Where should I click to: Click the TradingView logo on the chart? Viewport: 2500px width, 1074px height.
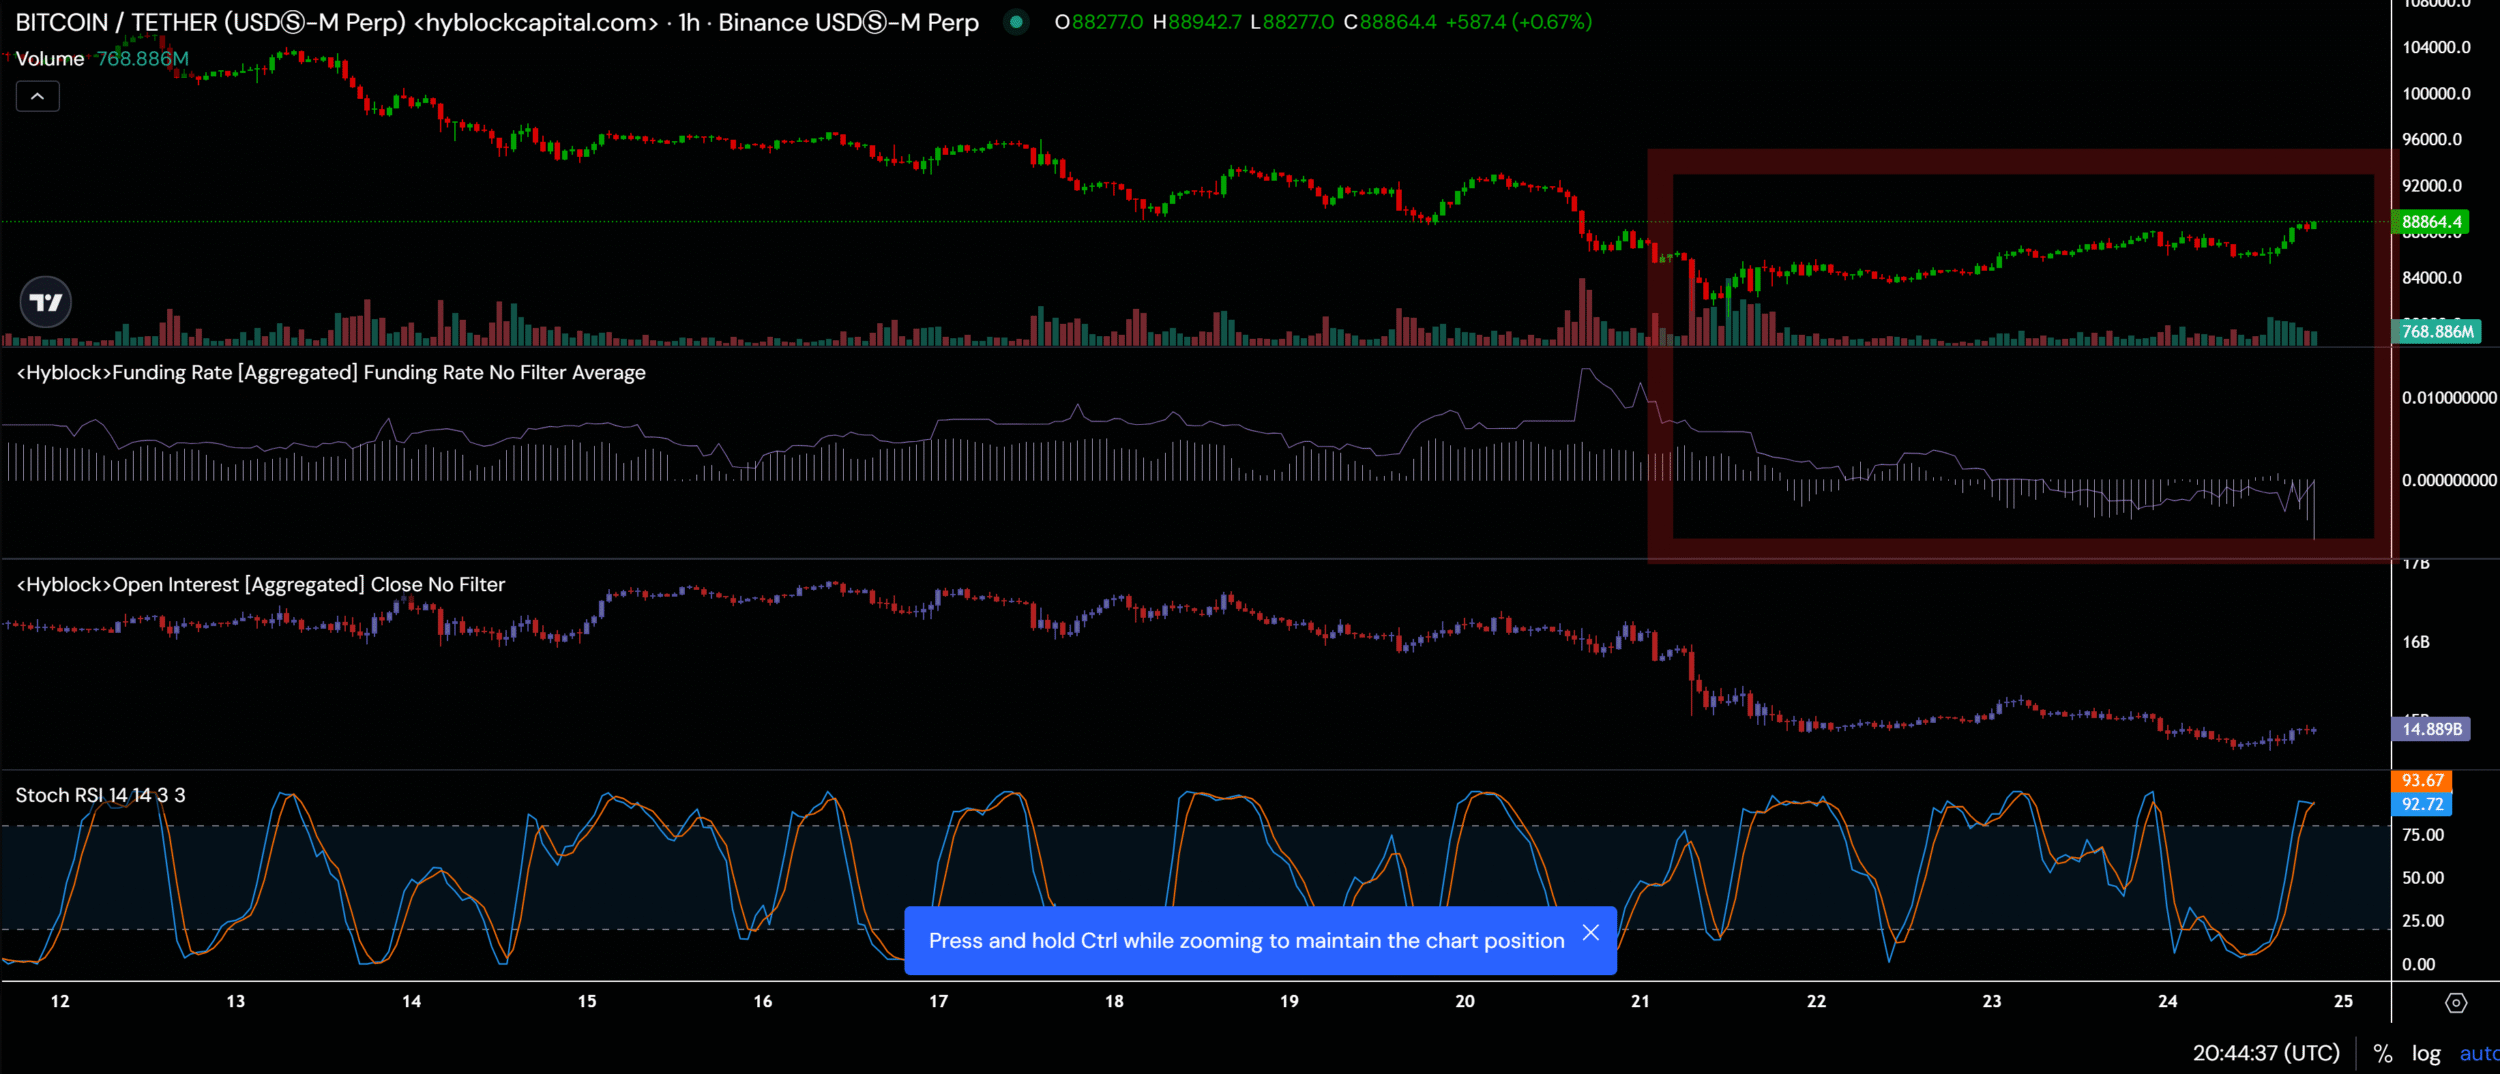click(46, 302)
